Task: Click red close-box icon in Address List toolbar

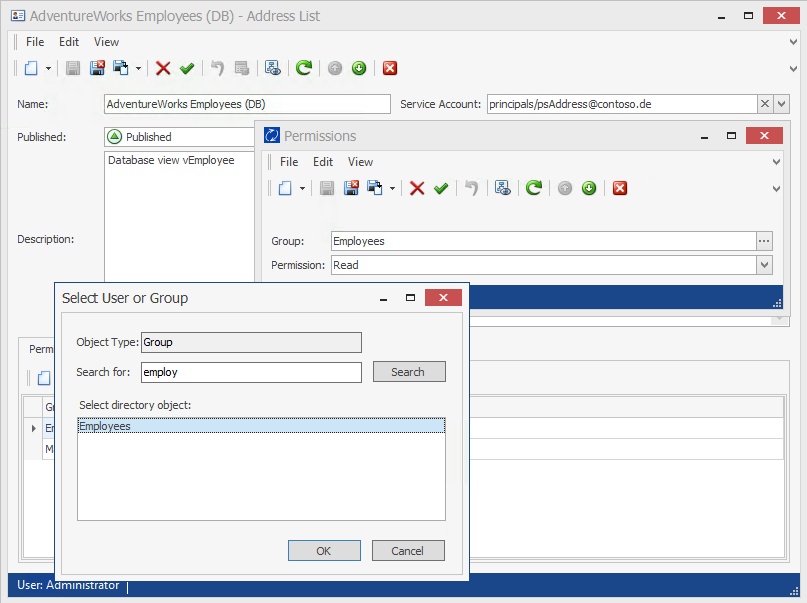Action: (x=390, y=68)
